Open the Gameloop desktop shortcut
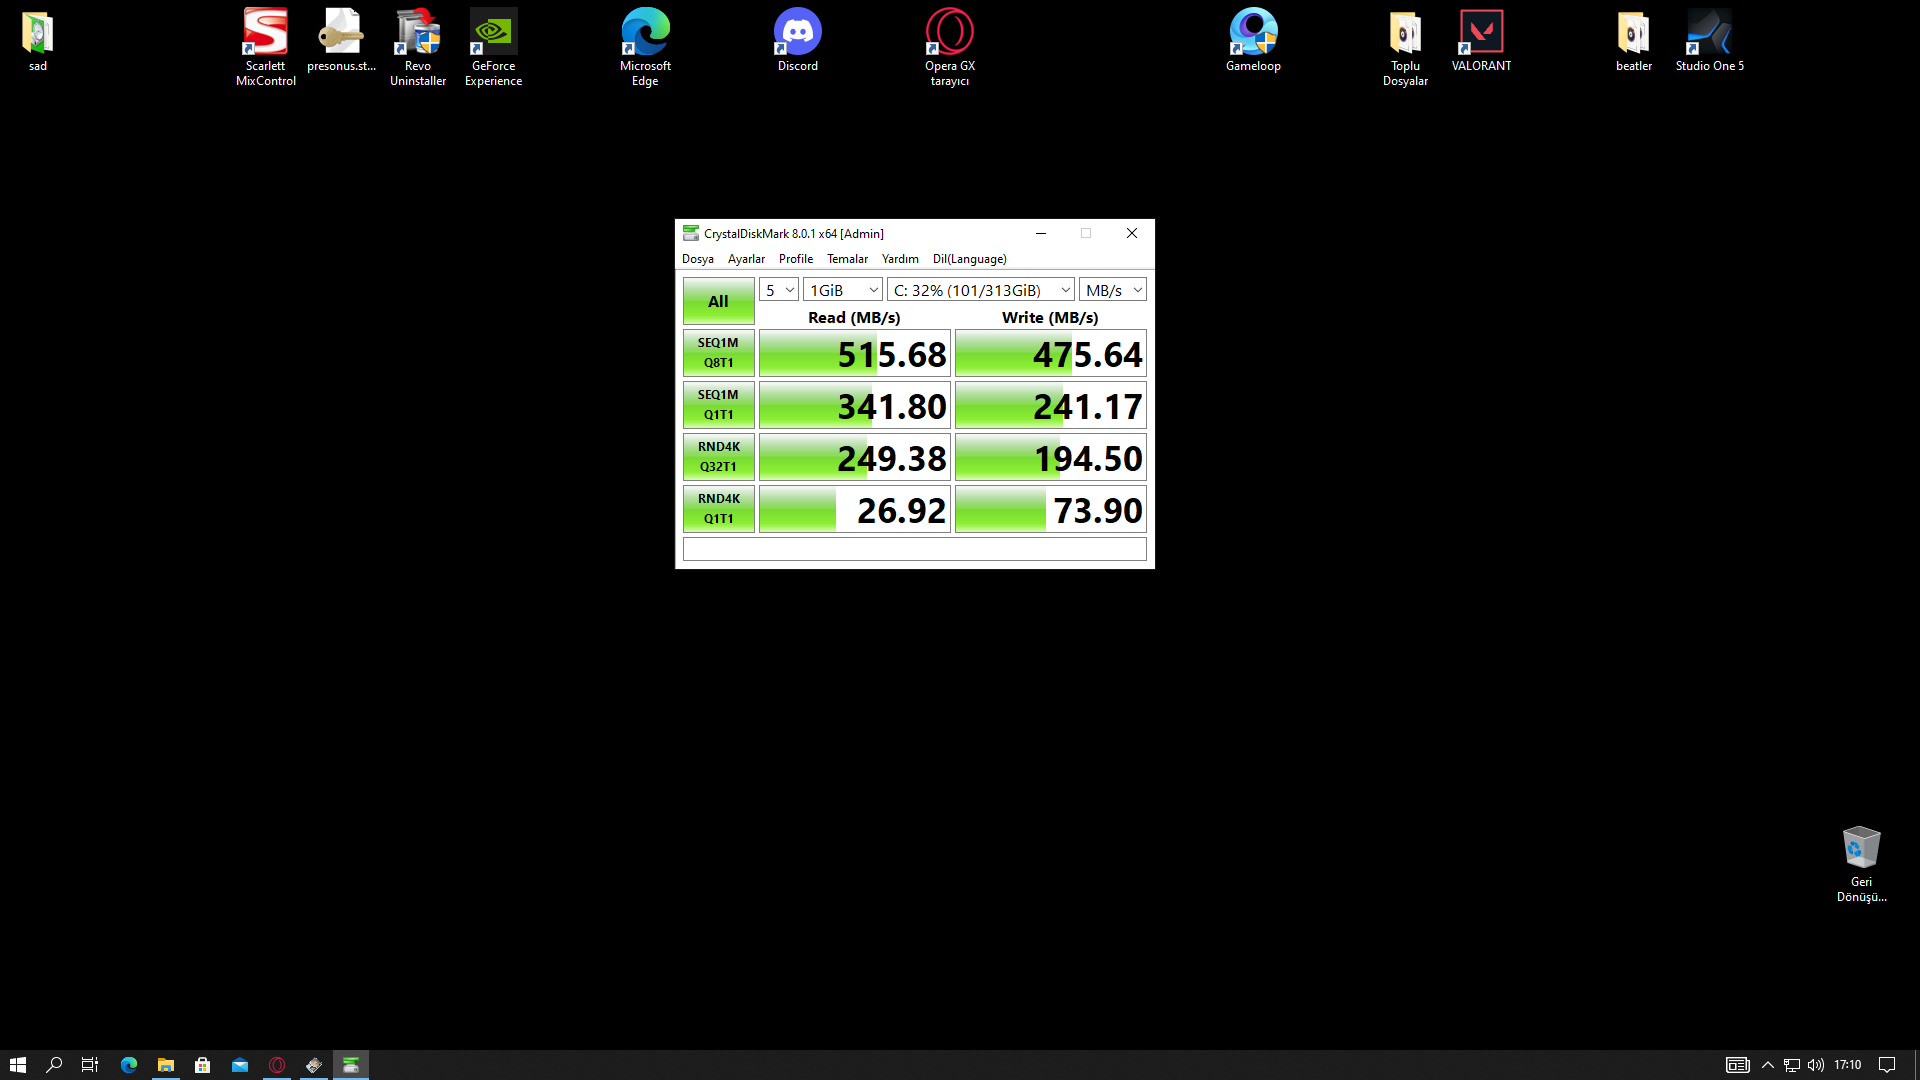1920x1080 pixels. [x=1253, y=33]
